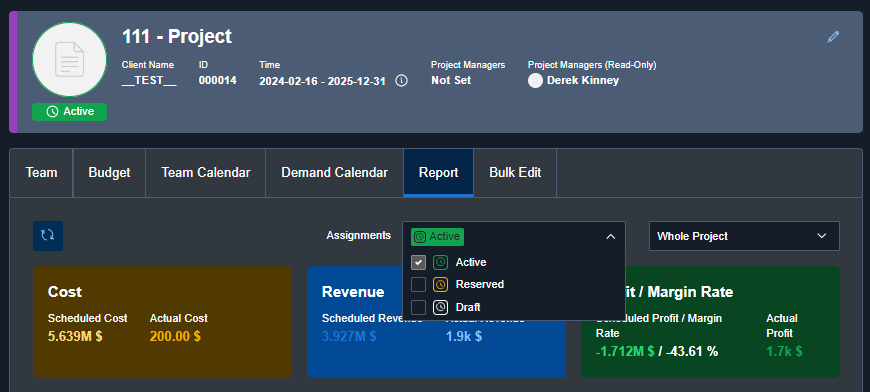Open the Budget tab
The height and width of the screenshot is (392, 870).
109,173
